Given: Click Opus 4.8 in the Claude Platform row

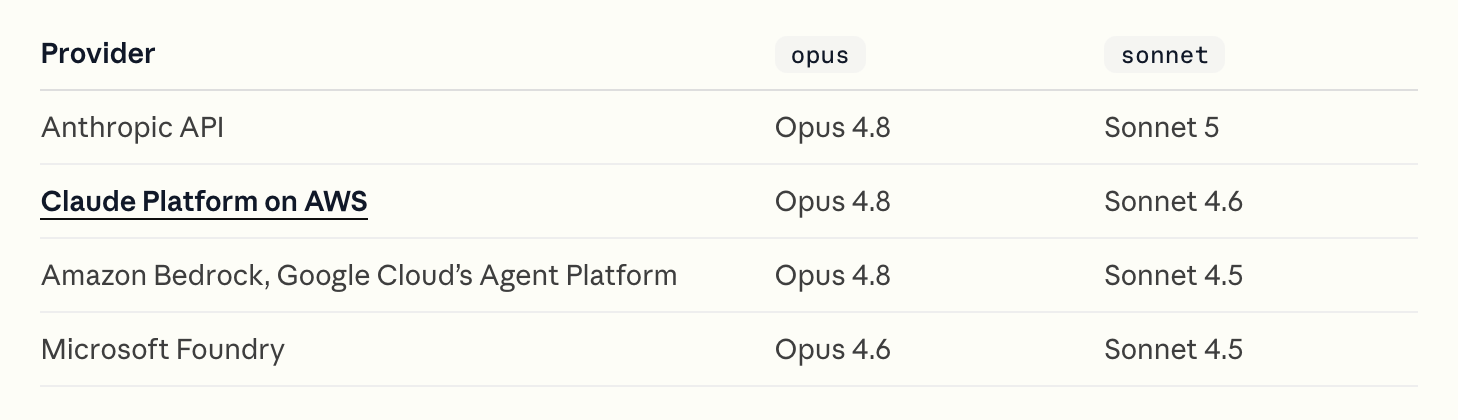Looking at the screenshot, I should click(x=832, y=202).
